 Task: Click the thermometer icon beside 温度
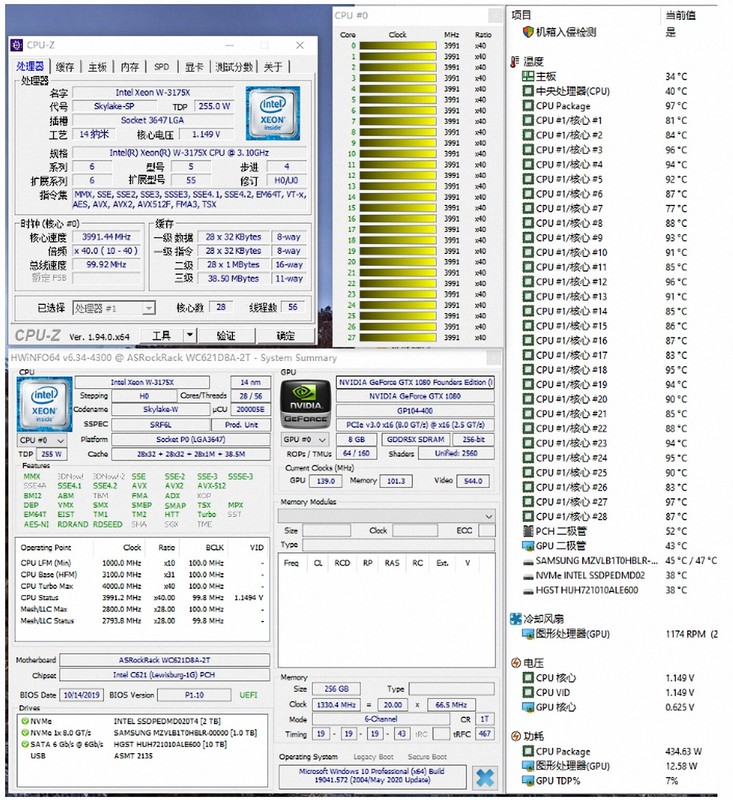pos(515,62)
